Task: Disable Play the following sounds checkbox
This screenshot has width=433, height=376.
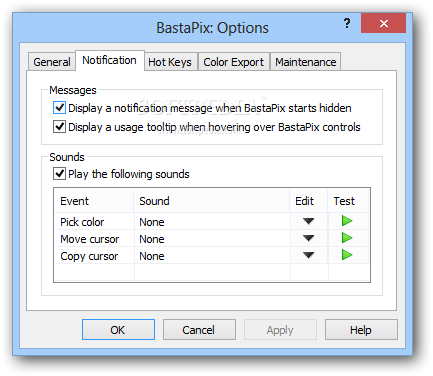Action: 59,174
